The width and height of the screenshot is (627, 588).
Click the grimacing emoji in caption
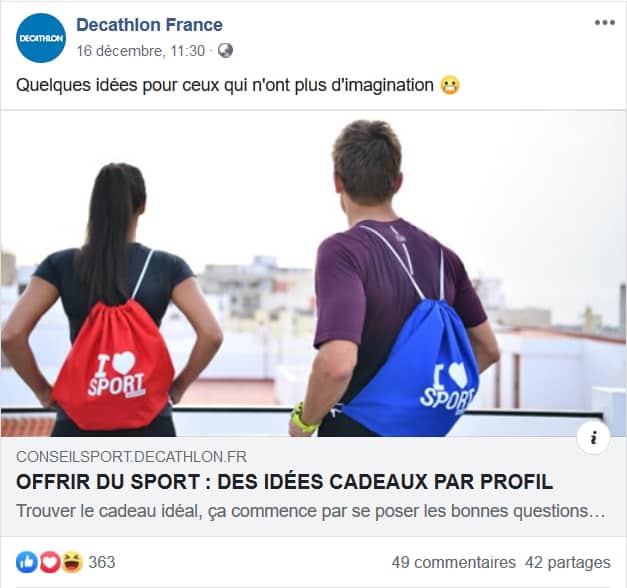point(450,85)
